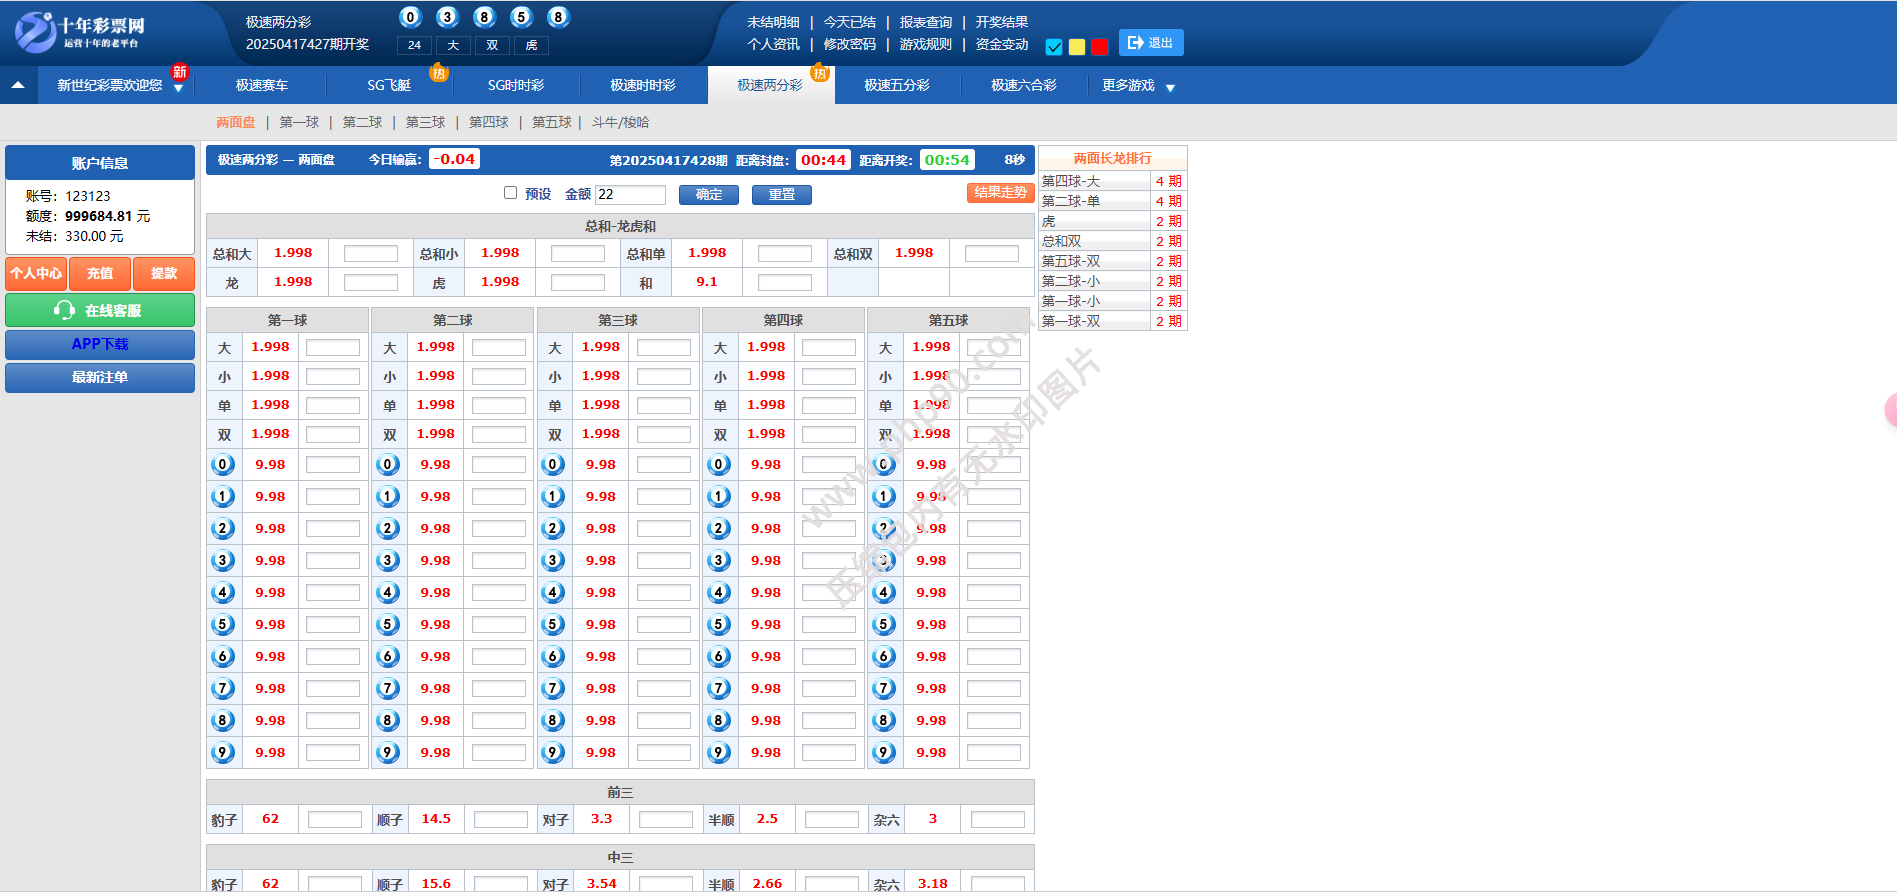1897x896 pixels.
Task: Select the blue theme color swatch
Action: [1054, 47]
